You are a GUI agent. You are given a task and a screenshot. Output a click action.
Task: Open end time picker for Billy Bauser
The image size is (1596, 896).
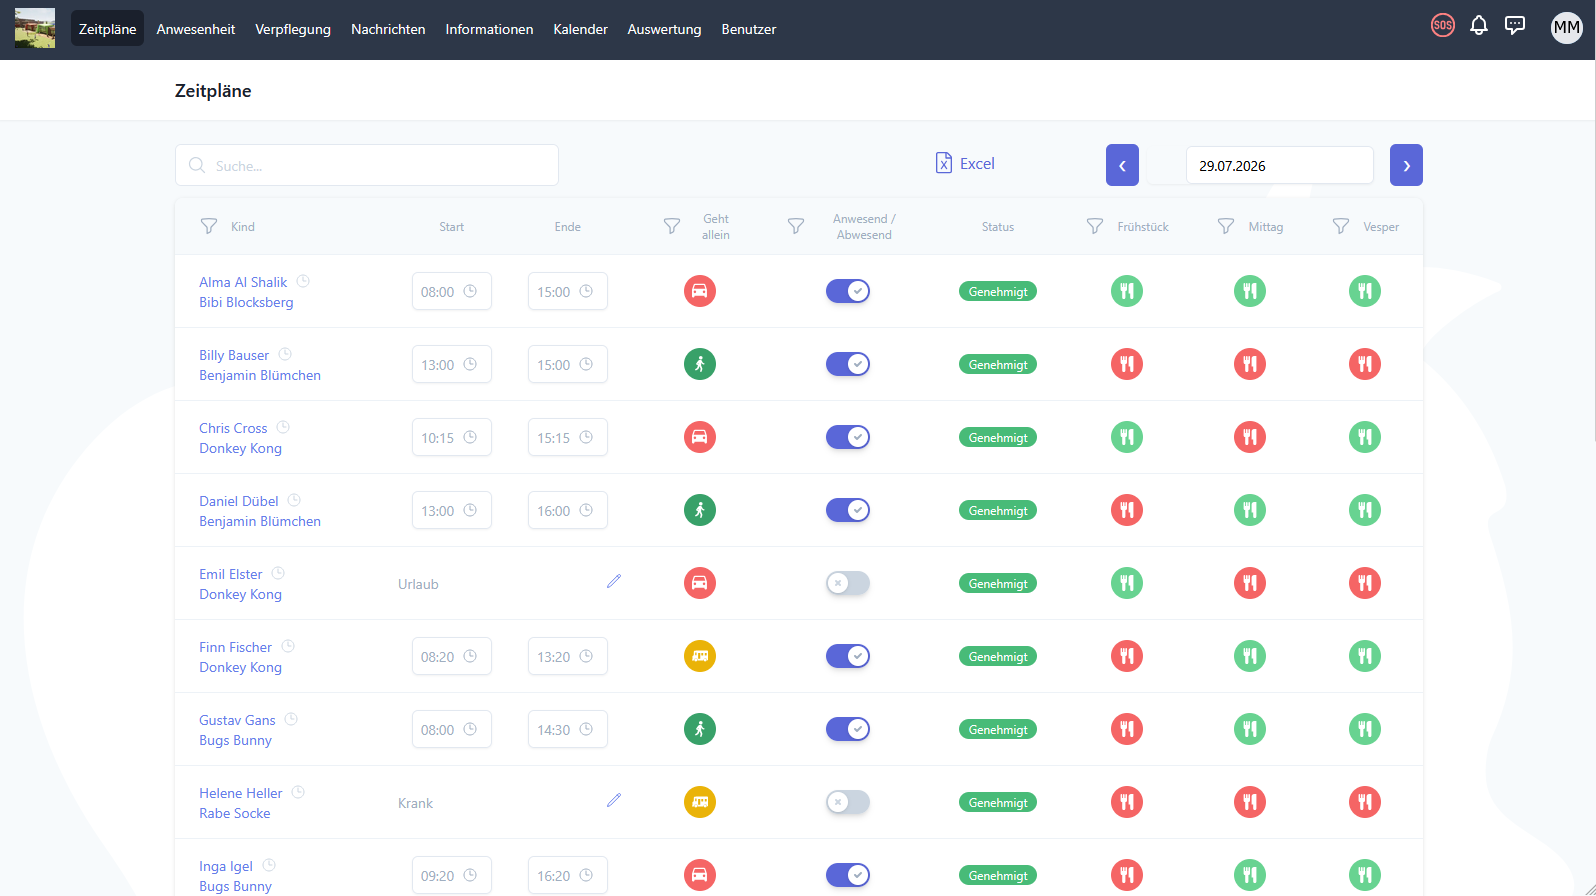pyautogui.click(x=568, y=364)
